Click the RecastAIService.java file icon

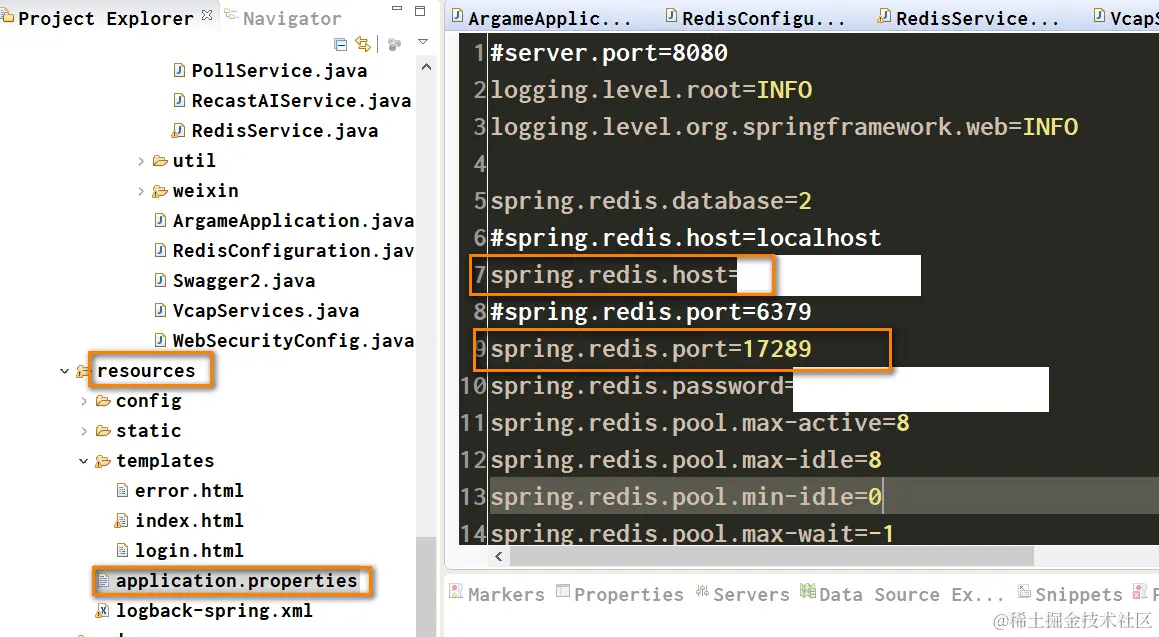click(179, 101)
